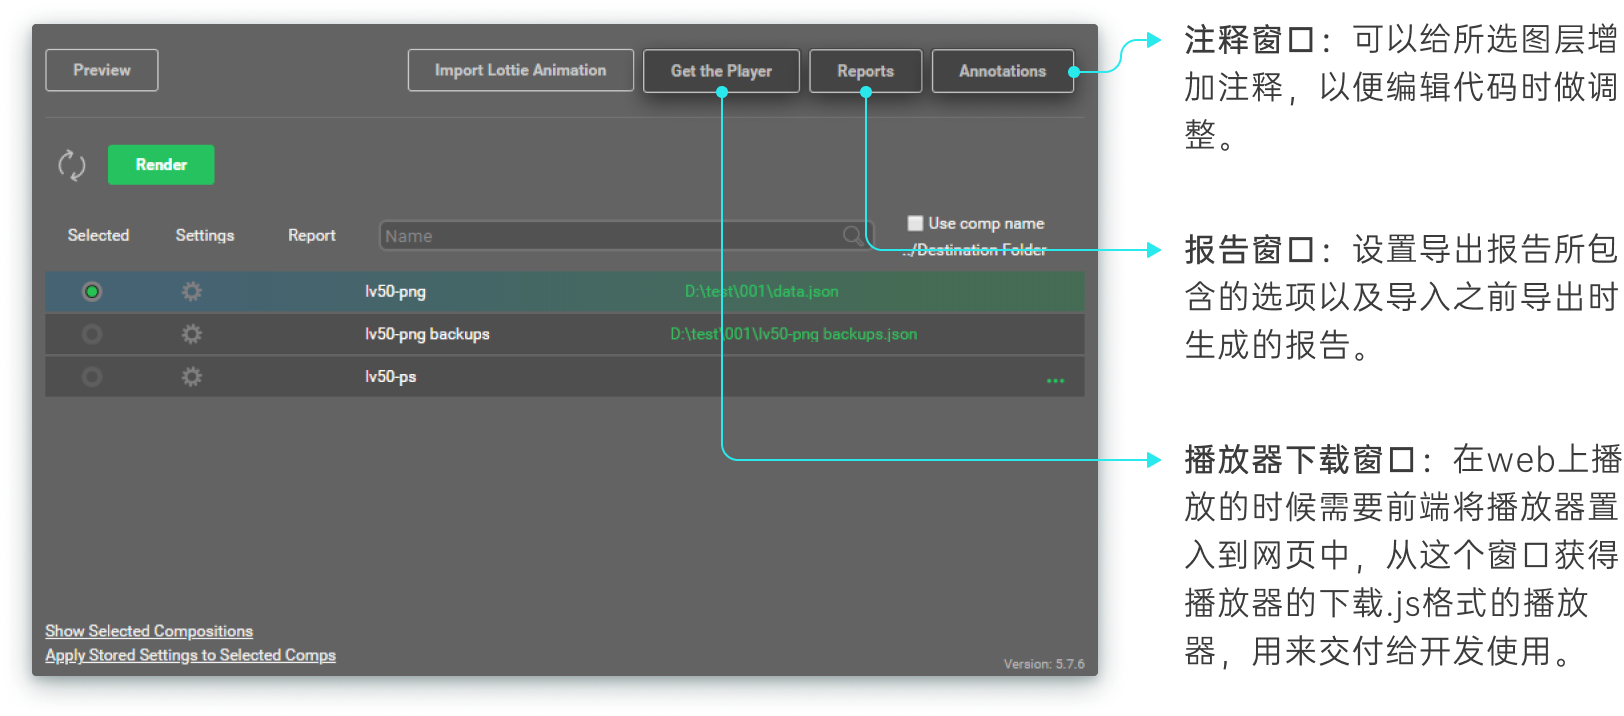Enable the Use comp name checkbox
1624x716 pixels.
coord(915,223)
